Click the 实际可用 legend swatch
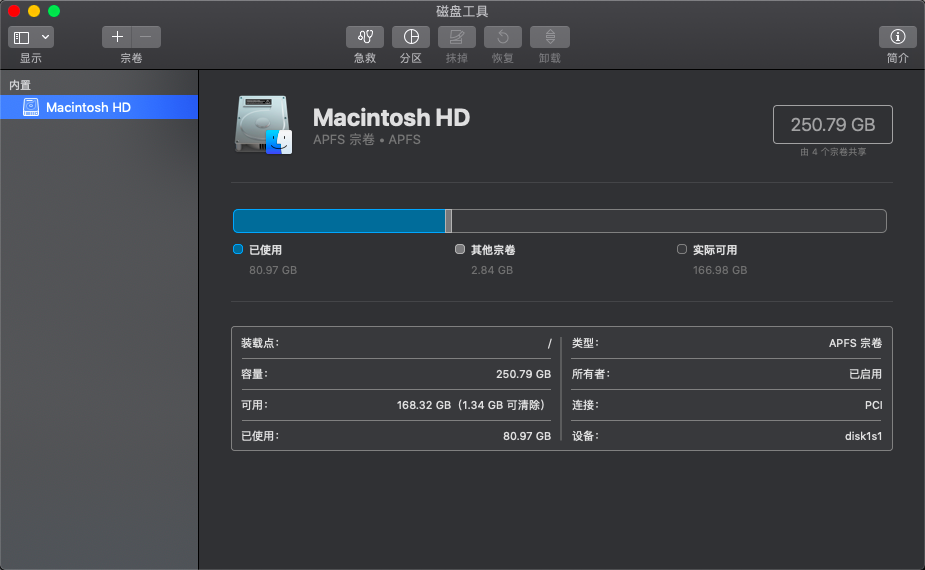Image resolution: width=925 pixels, height=570 pixels. coord(681,249)
